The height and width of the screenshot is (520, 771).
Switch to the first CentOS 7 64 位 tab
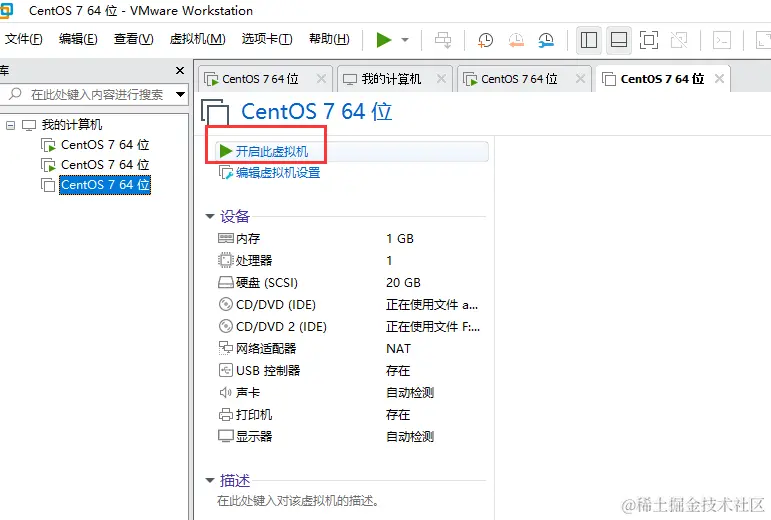(x=260, y=79)
